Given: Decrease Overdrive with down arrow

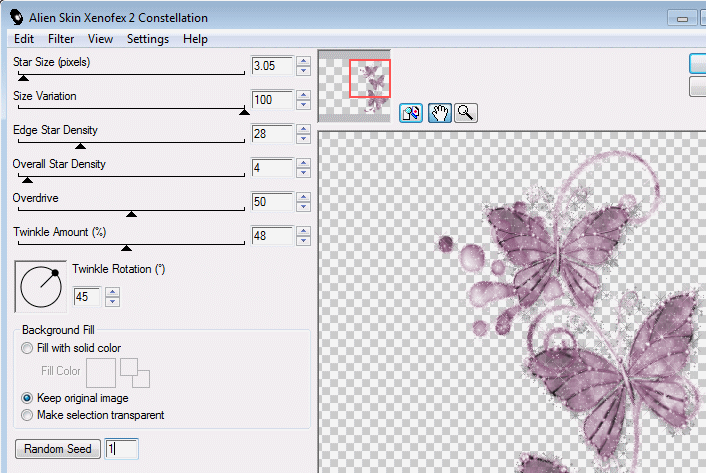Looking at the screenshot, I should pos(303,207).
